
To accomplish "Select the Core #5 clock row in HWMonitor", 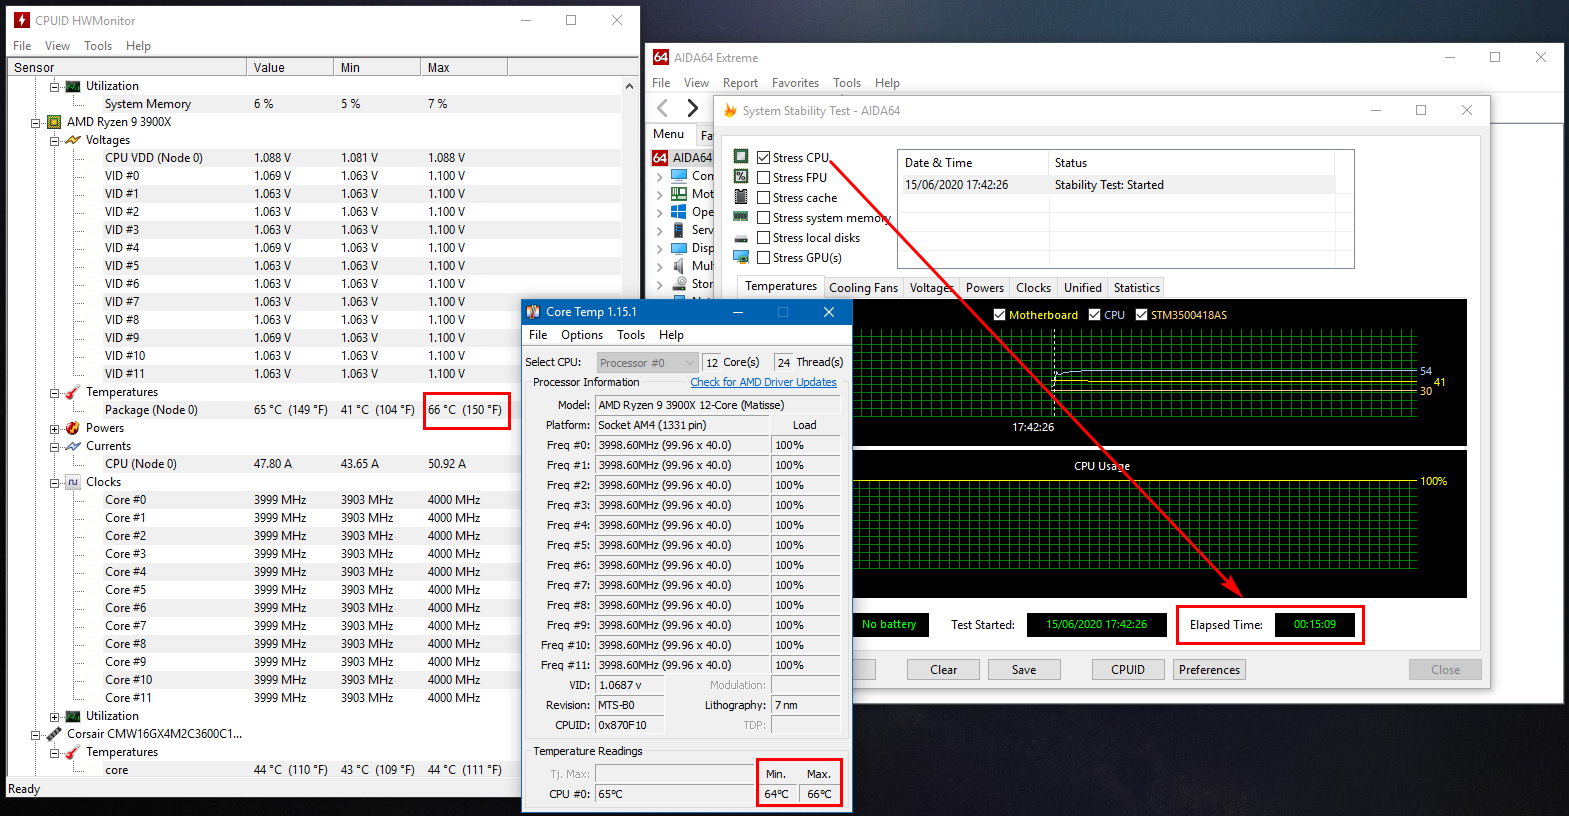I will point(314,590).
